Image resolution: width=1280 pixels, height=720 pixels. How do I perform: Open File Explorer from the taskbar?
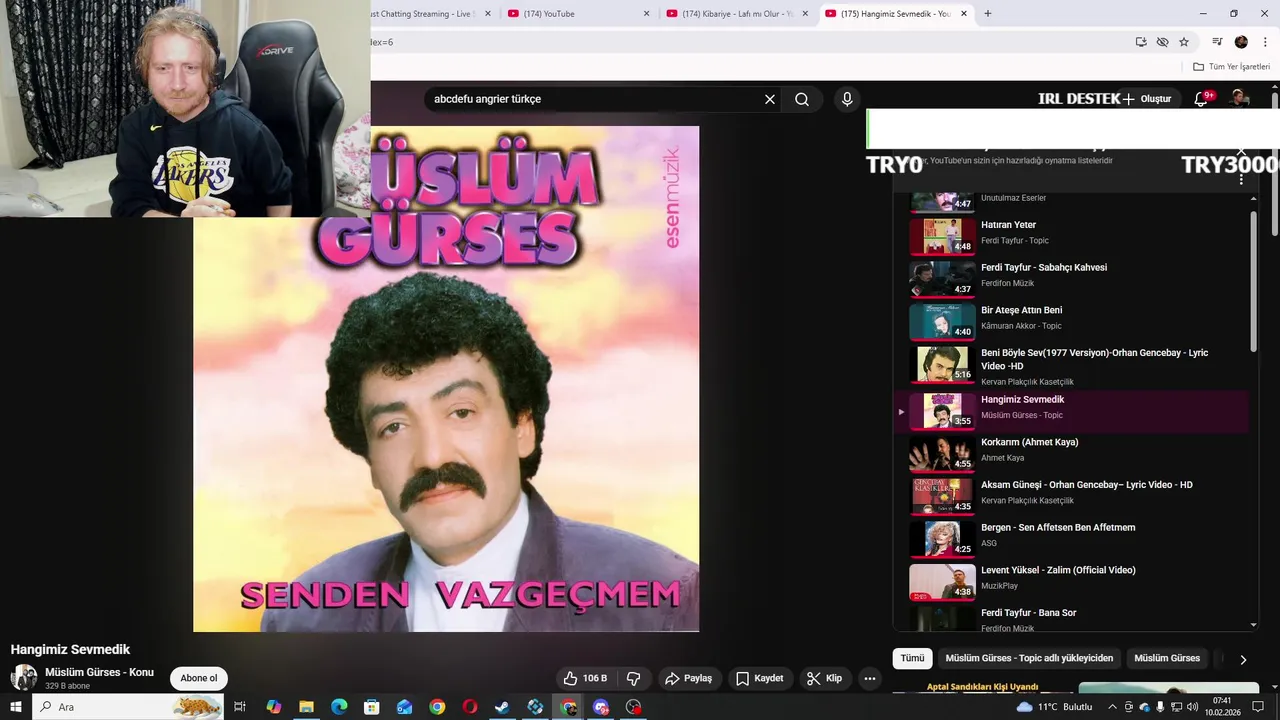click(306, 707)
